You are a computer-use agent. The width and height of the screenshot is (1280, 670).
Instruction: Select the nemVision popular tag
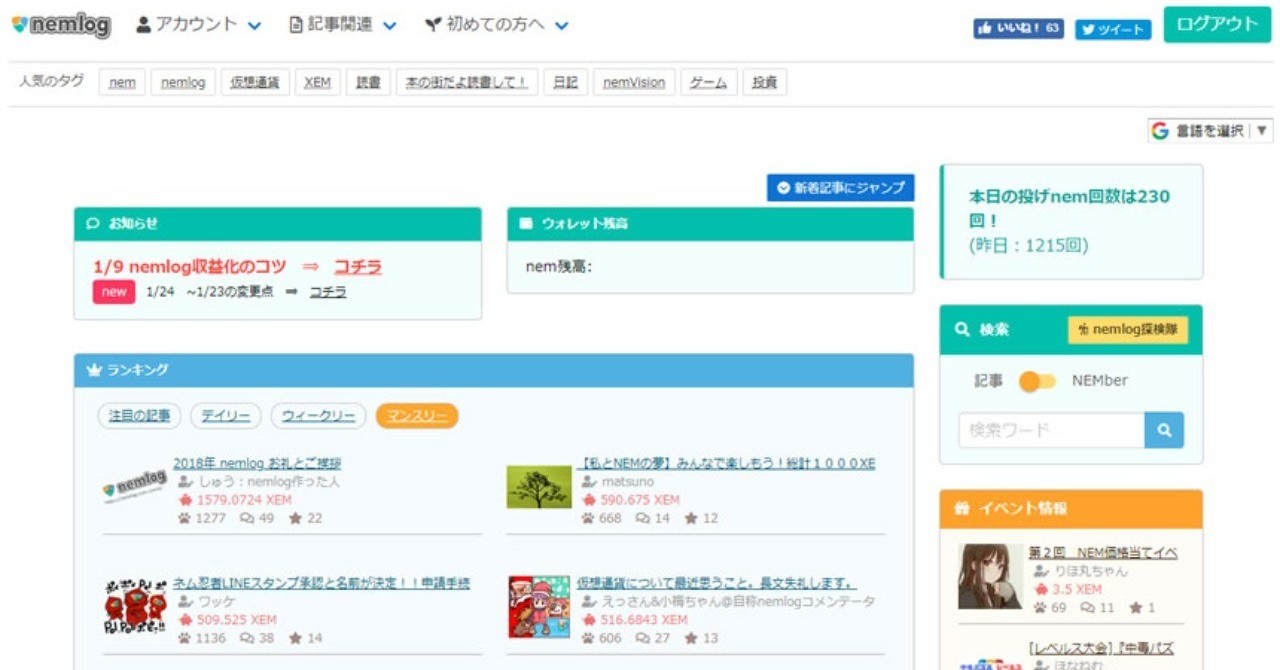click(634, 83)
